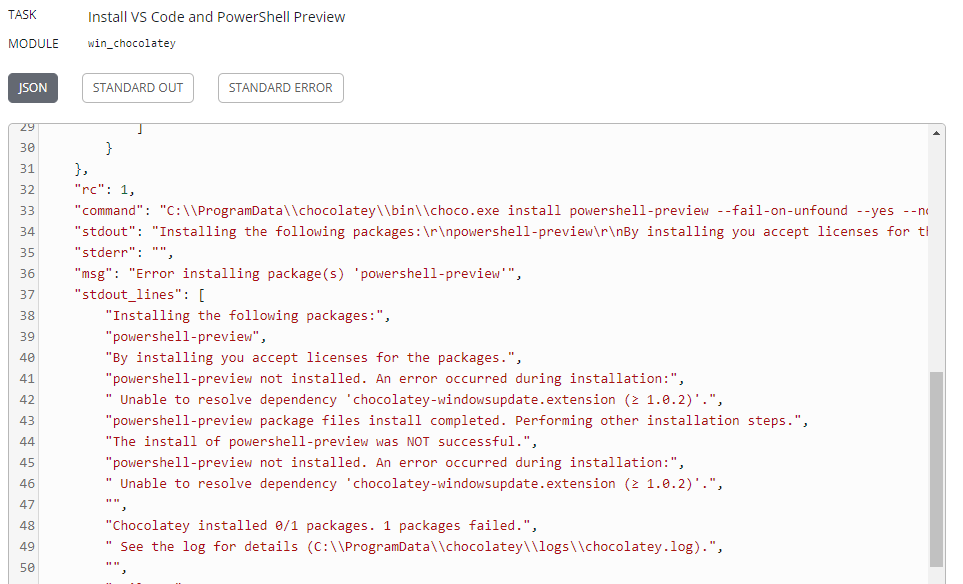
Task: Click the vertical scrollbar thumb
Action: (936, 469)
